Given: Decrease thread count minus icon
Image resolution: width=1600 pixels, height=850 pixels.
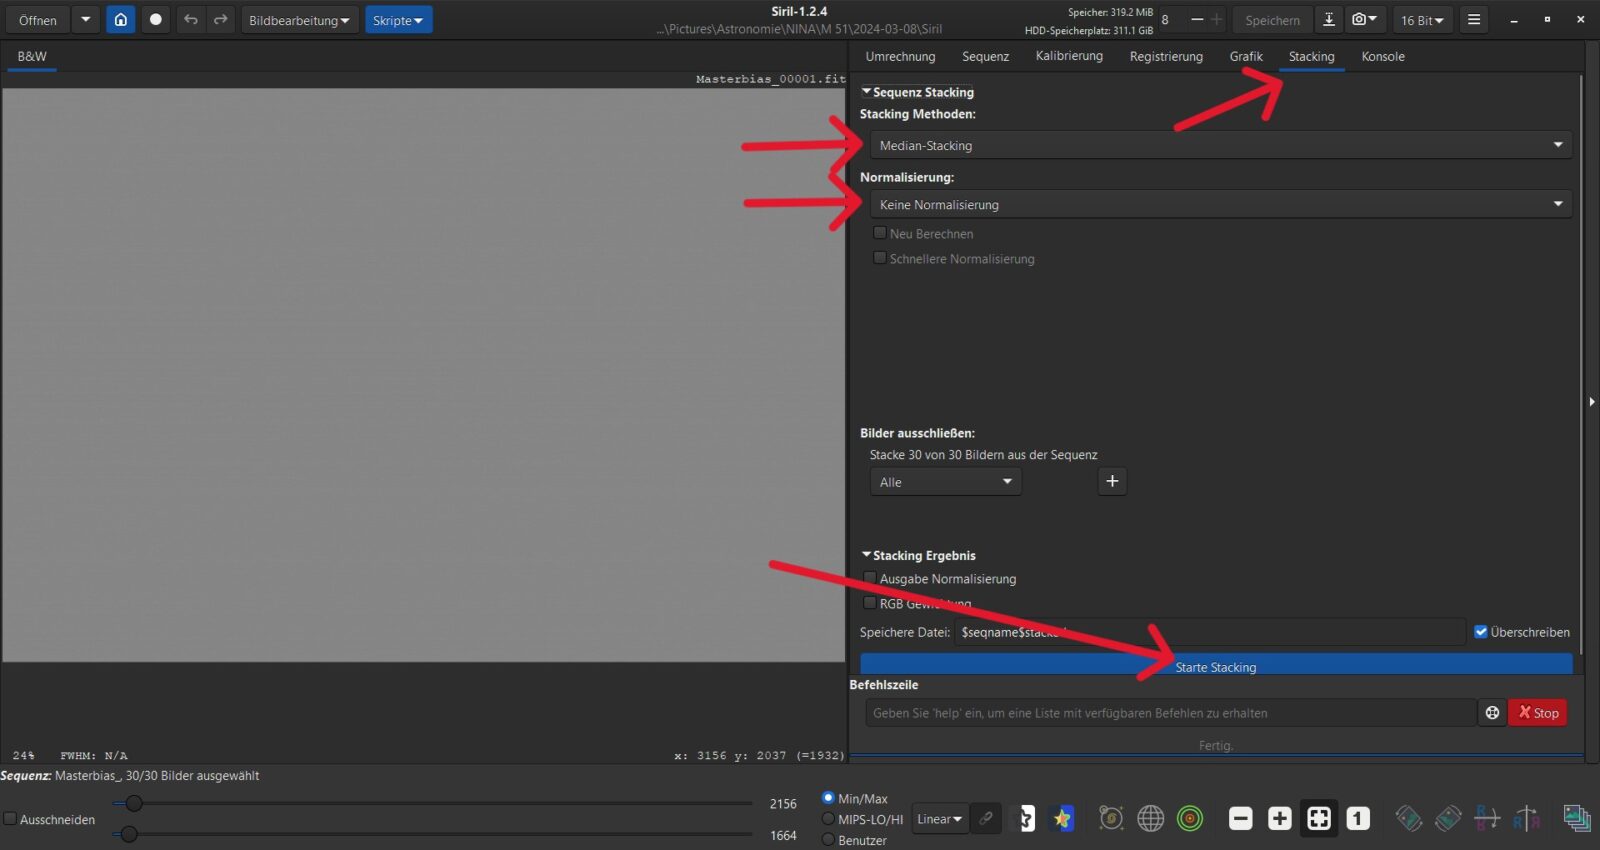Looking at the screenshot, I should tap(1196, 19).
